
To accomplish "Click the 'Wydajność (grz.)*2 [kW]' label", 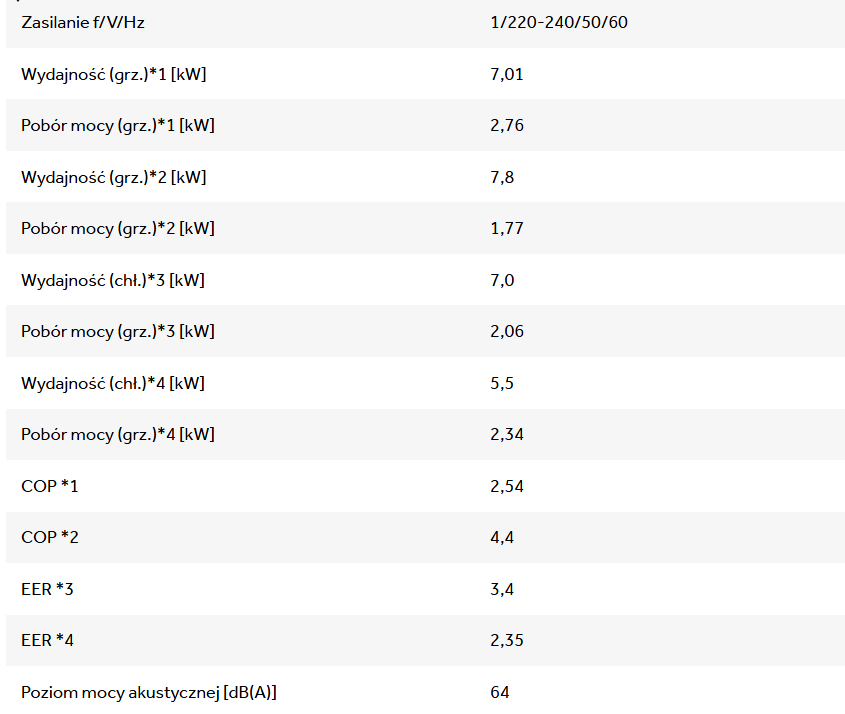I will (x=114, y=177).
